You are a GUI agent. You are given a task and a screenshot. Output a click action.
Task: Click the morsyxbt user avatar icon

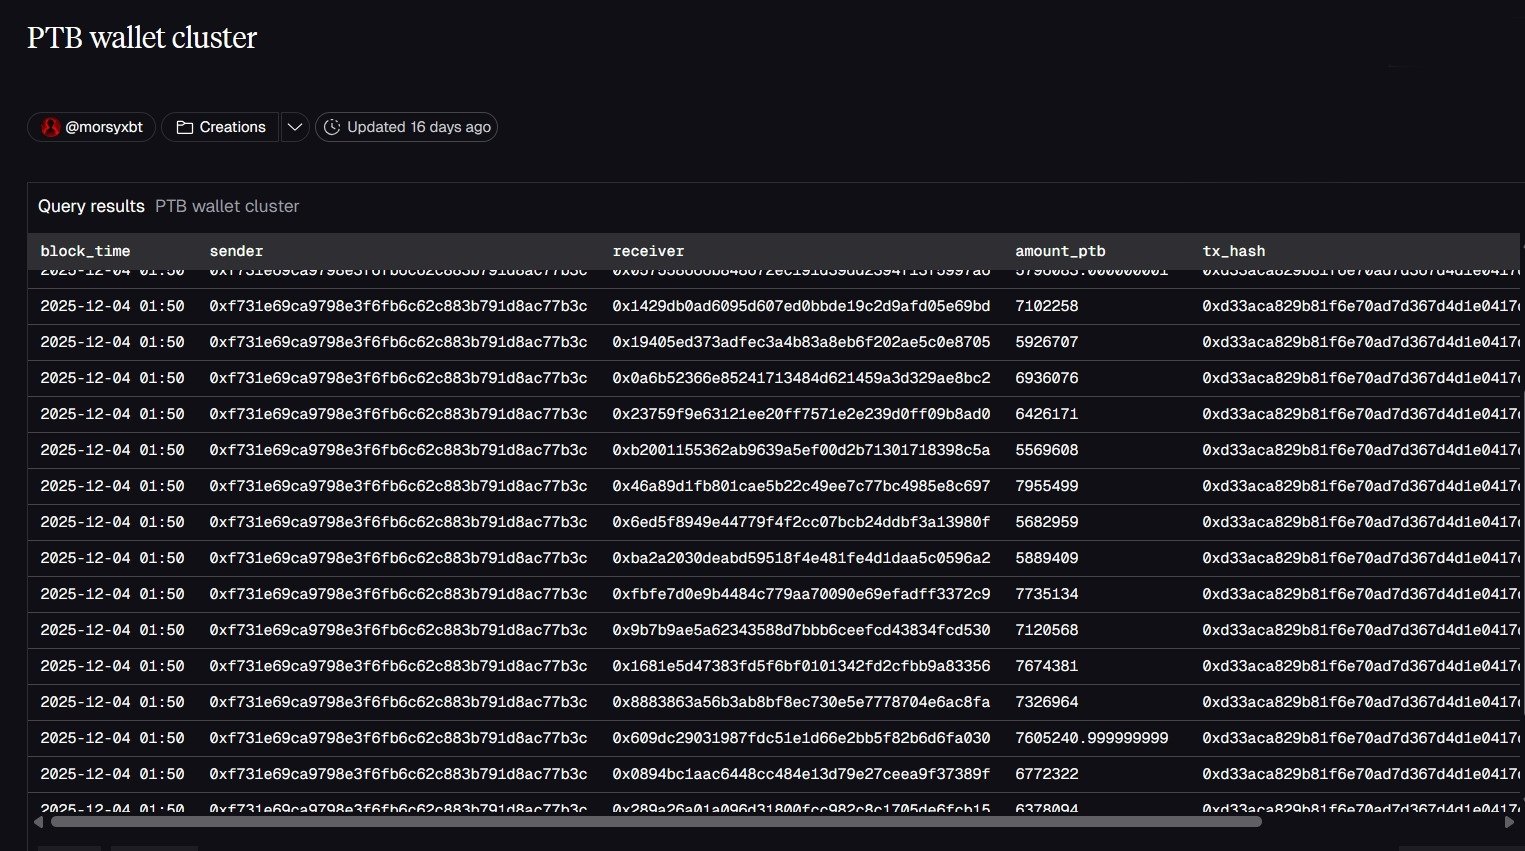(50, 128)
